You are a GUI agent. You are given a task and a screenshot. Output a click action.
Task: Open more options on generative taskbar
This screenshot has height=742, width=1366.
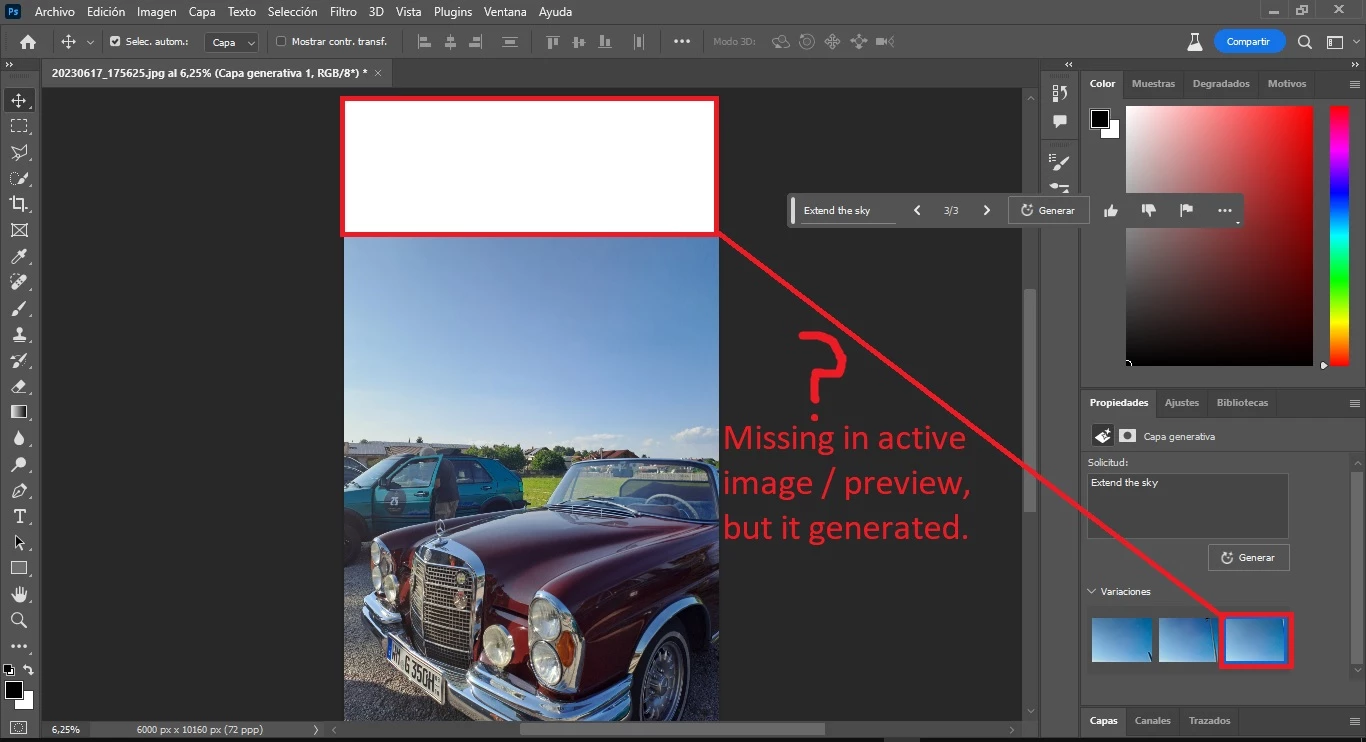[1224, 210]
